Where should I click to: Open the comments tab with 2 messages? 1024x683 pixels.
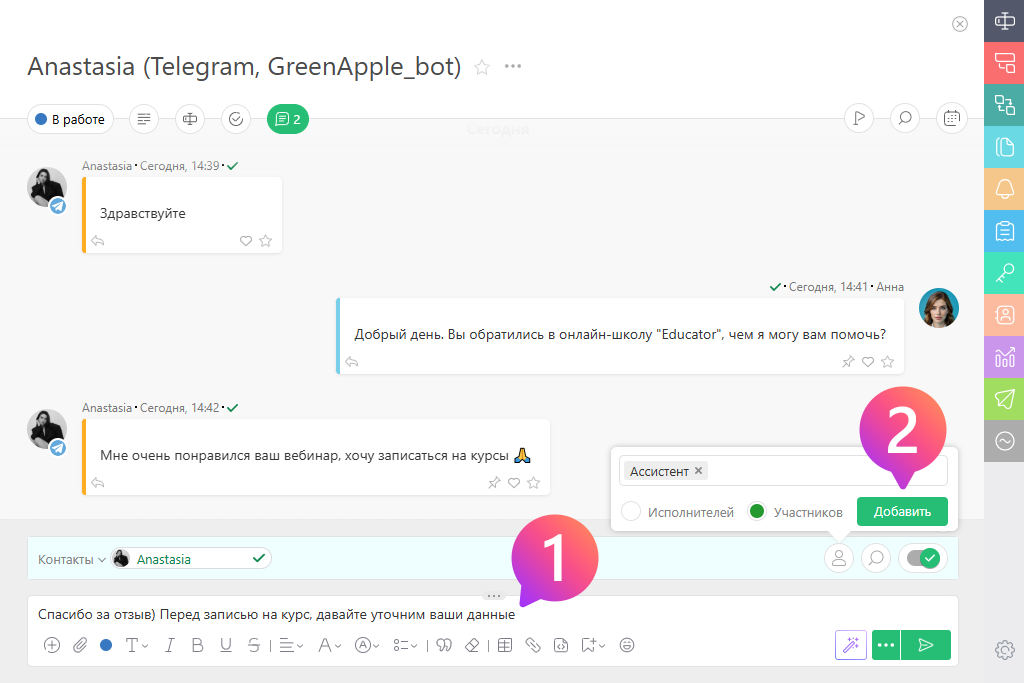(x=288, y=119)
